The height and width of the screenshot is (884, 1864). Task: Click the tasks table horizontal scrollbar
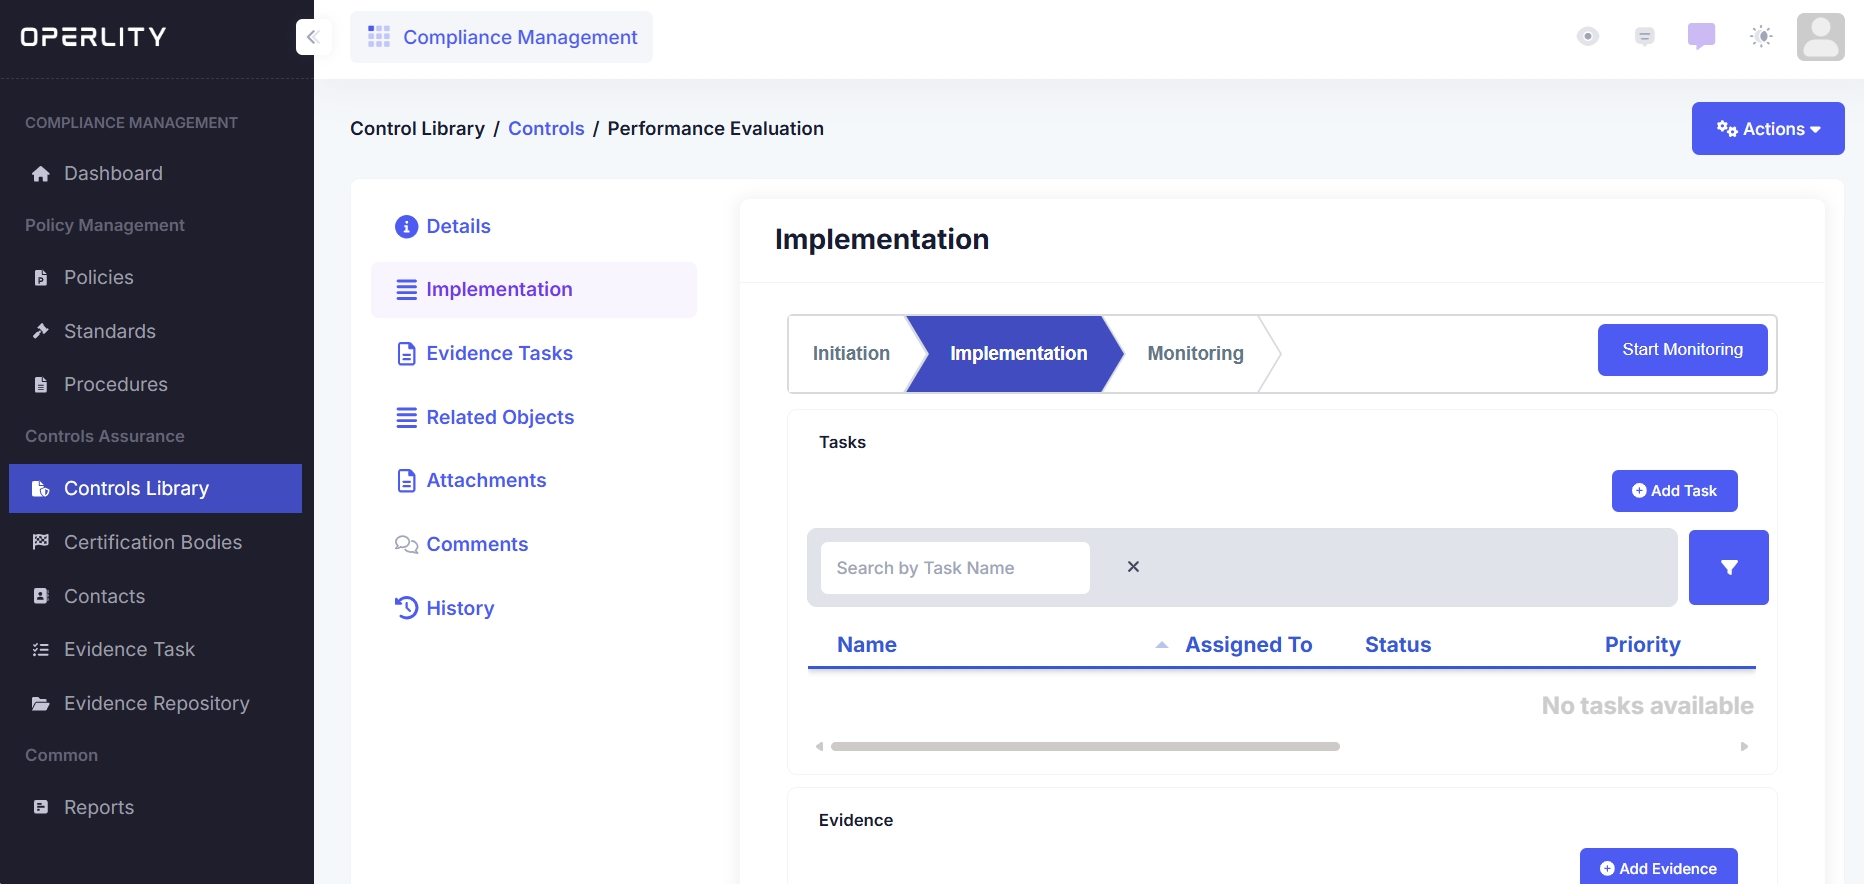pos(1085,747)
